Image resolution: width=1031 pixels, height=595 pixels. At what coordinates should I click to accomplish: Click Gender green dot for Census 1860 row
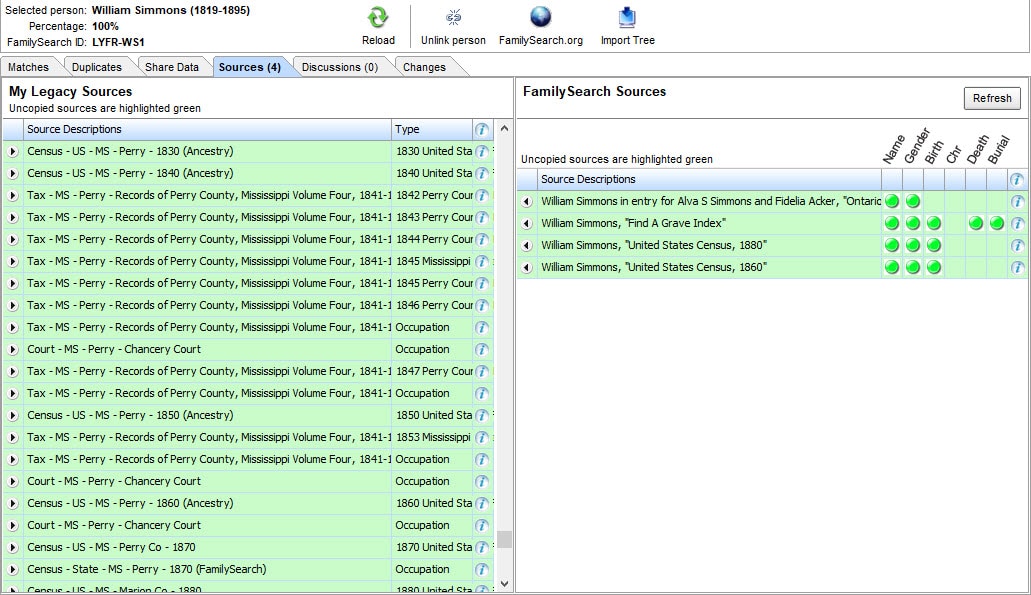pos(913,268)
